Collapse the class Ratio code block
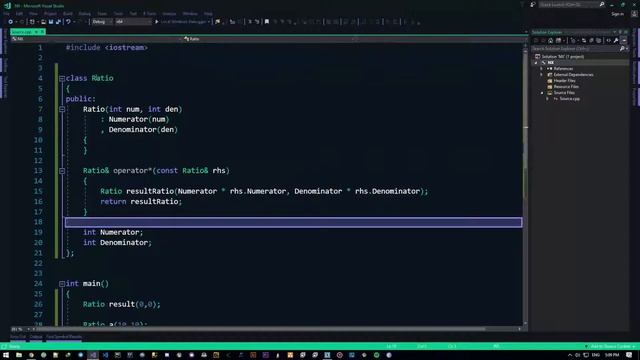 point(62,78)
